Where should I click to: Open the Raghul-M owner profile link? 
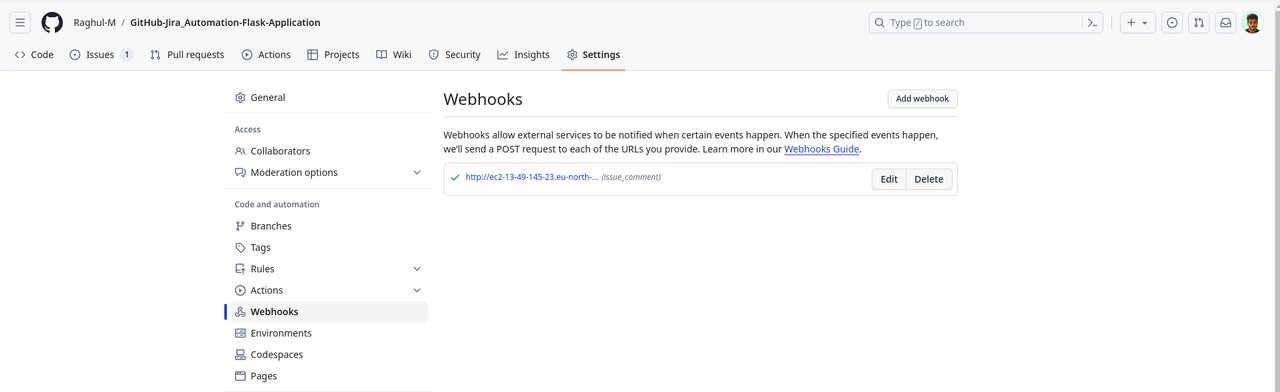[95, 22]
